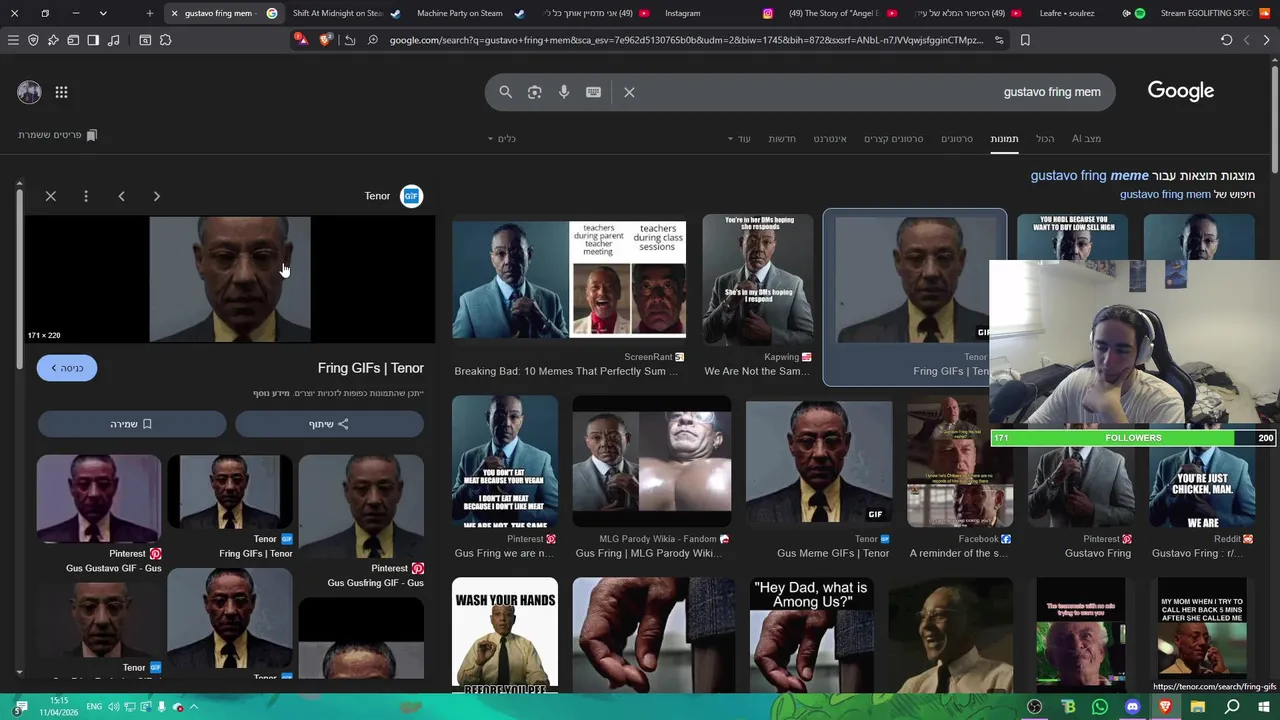Open Fring GIFs | Tenor title link
This screenshot has height=720, width=1280.
(370, 368)
